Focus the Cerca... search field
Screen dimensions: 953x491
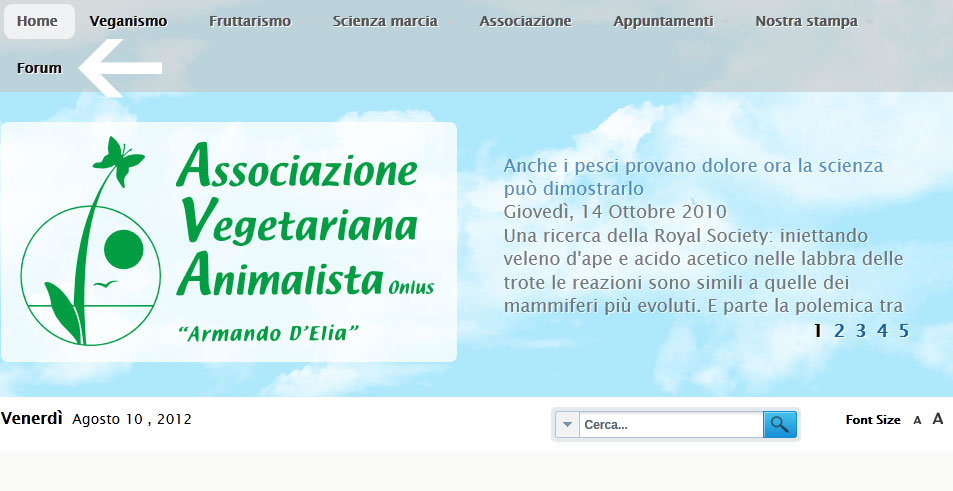click(671, 424)
